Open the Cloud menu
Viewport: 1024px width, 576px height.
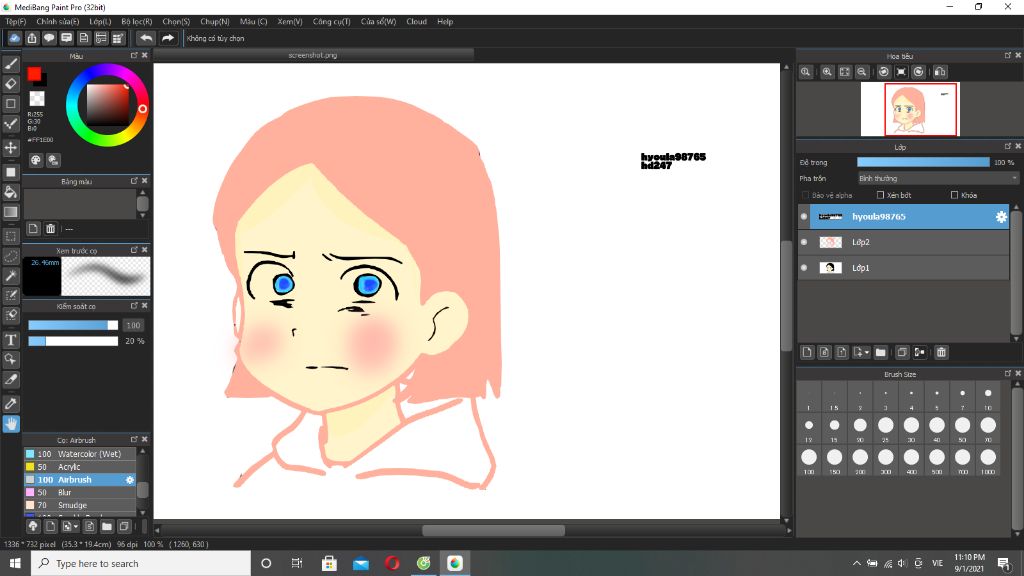click(x=417, y=22)
